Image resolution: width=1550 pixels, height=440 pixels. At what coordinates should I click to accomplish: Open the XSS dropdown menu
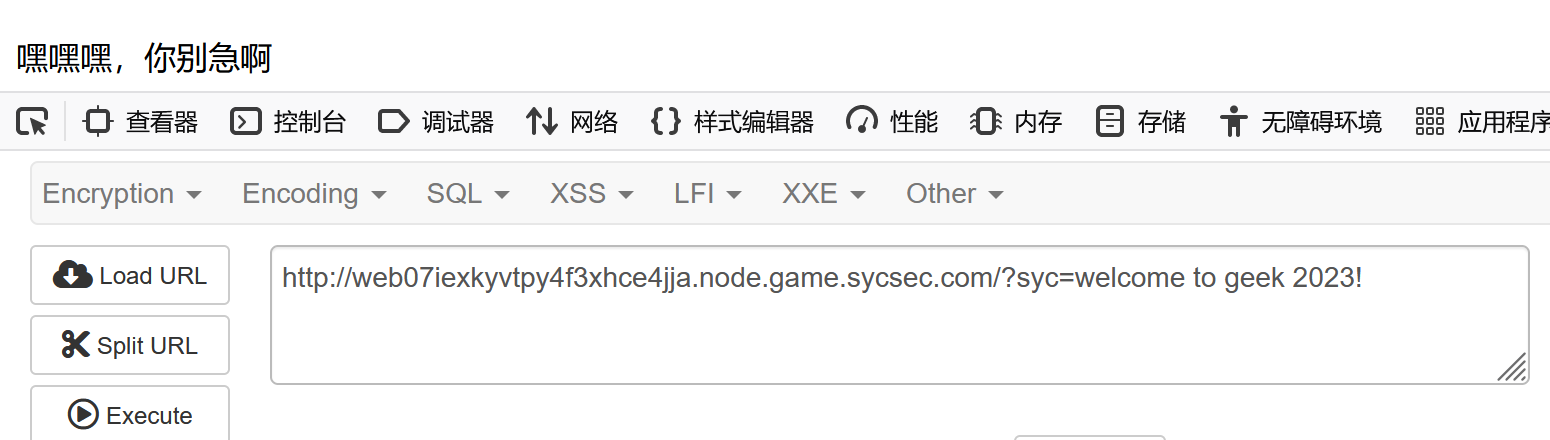click(591, 194)
